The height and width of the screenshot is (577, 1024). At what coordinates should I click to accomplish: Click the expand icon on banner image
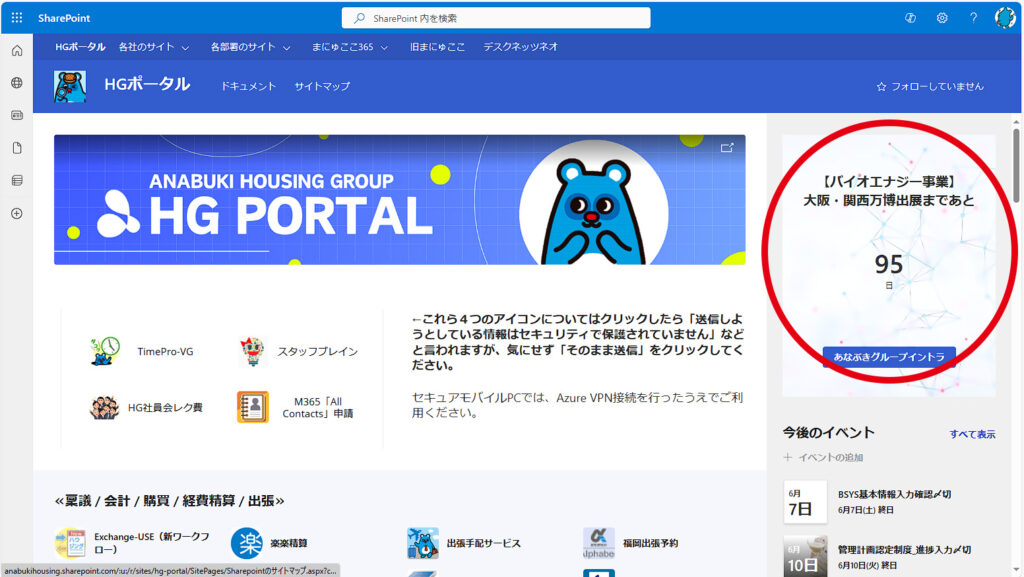pos(727,148)
